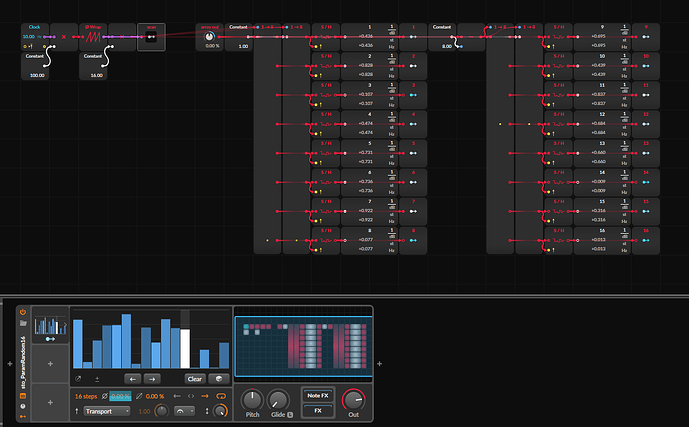Image resolution: width=689 pixels, height=427 pixels.
Task: Click the 16 steps count field
Action: tap(87, 396)
